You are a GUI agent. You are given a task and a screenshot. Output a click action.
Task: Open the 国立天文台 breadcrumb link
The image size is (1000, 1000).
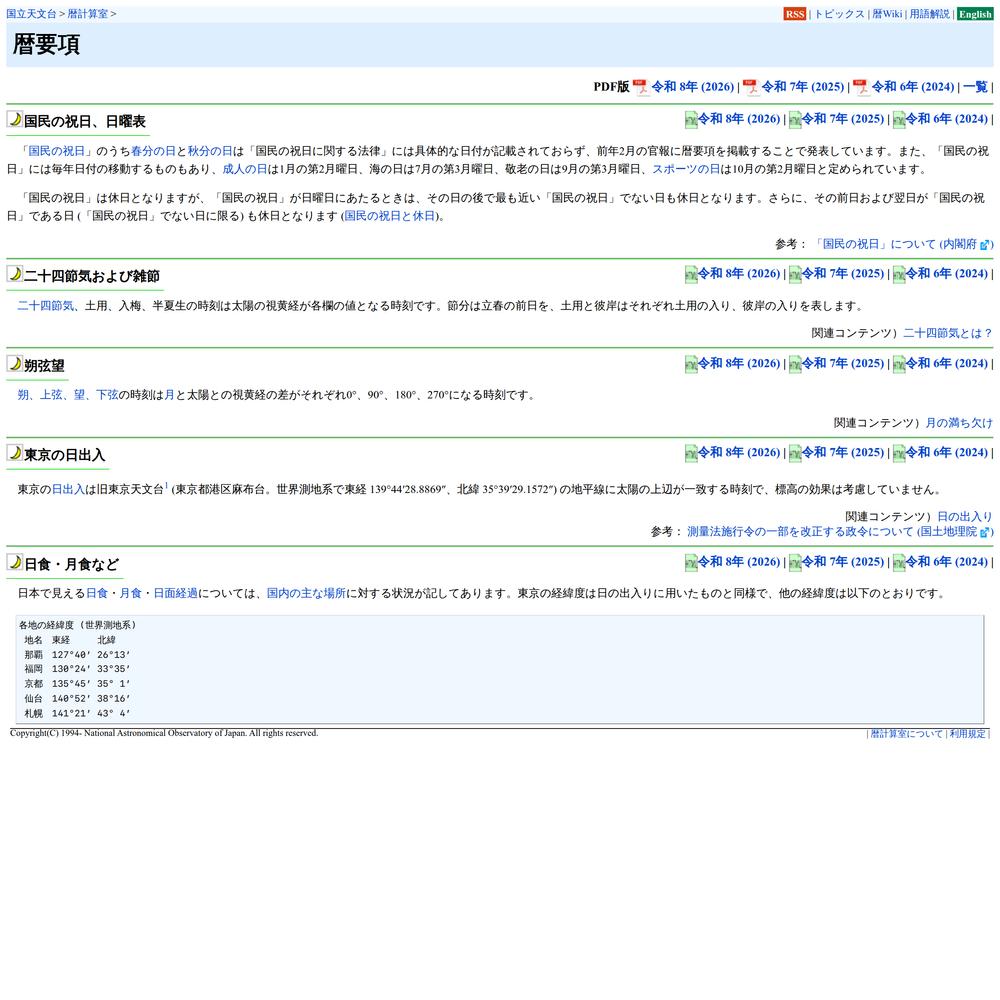(30, 14)
